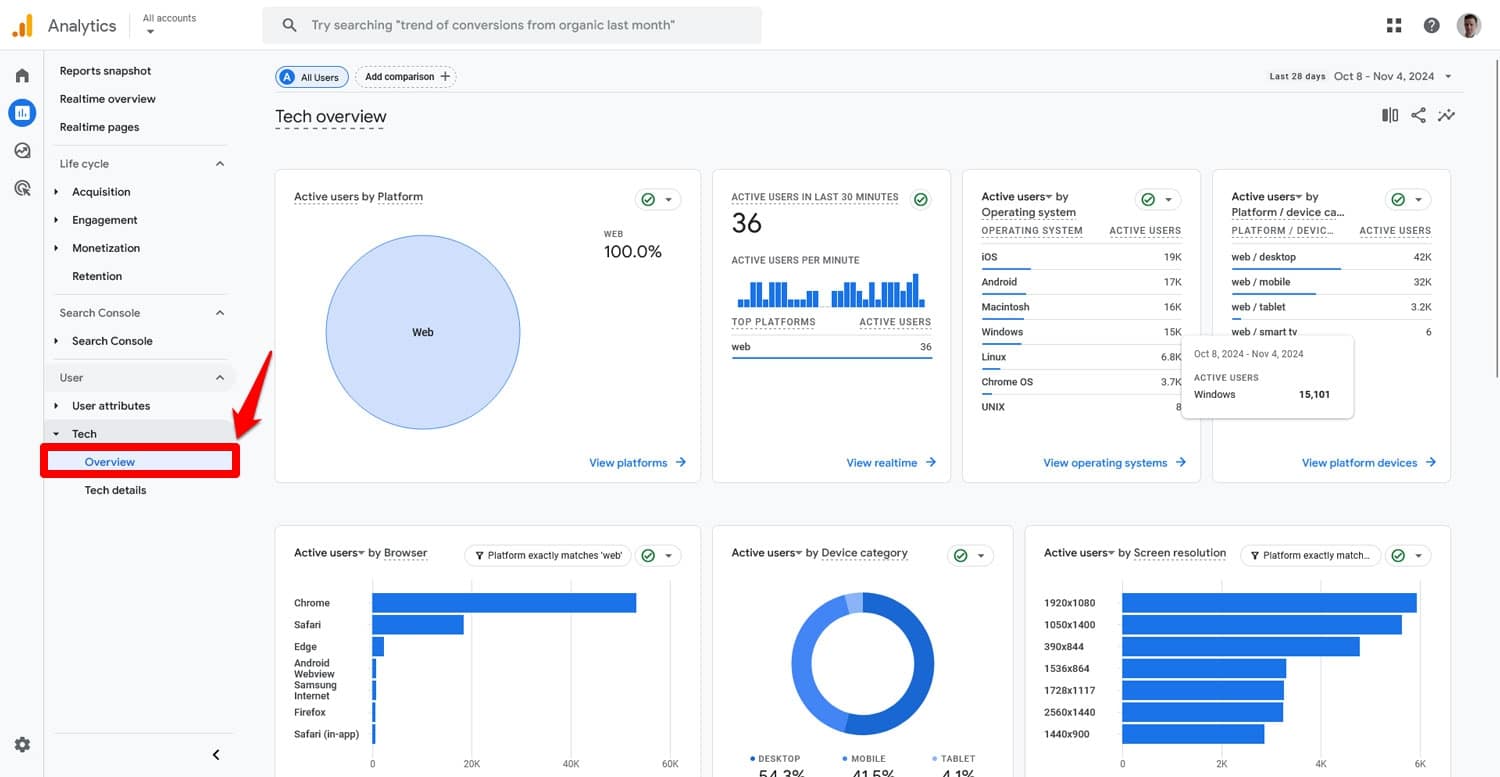Collapse the Search Console section
1500x777 pixels.
(x=219, y=312)
